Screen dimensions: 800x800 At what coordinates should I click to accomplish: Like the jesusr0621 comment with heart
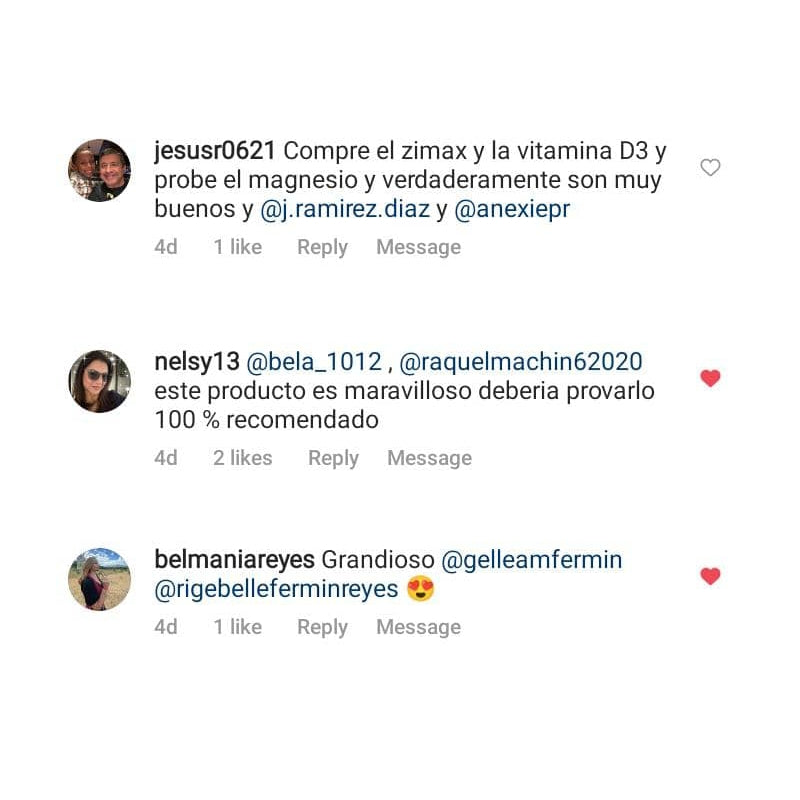[710, 167]
